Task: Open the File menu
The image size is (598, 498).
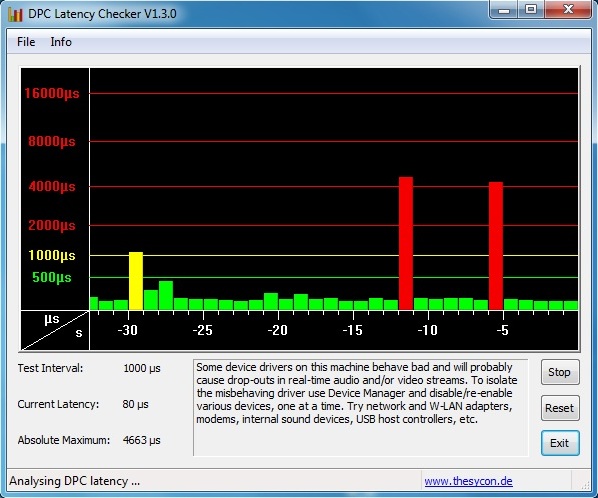Action: [26, 42]
